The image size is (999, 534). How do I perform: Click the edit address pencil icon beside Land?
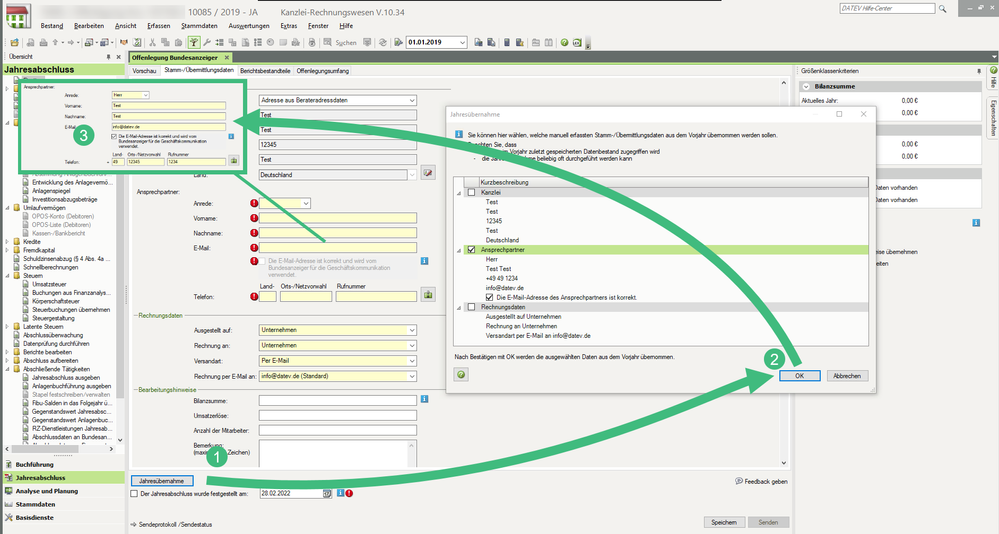click(428, 173)
